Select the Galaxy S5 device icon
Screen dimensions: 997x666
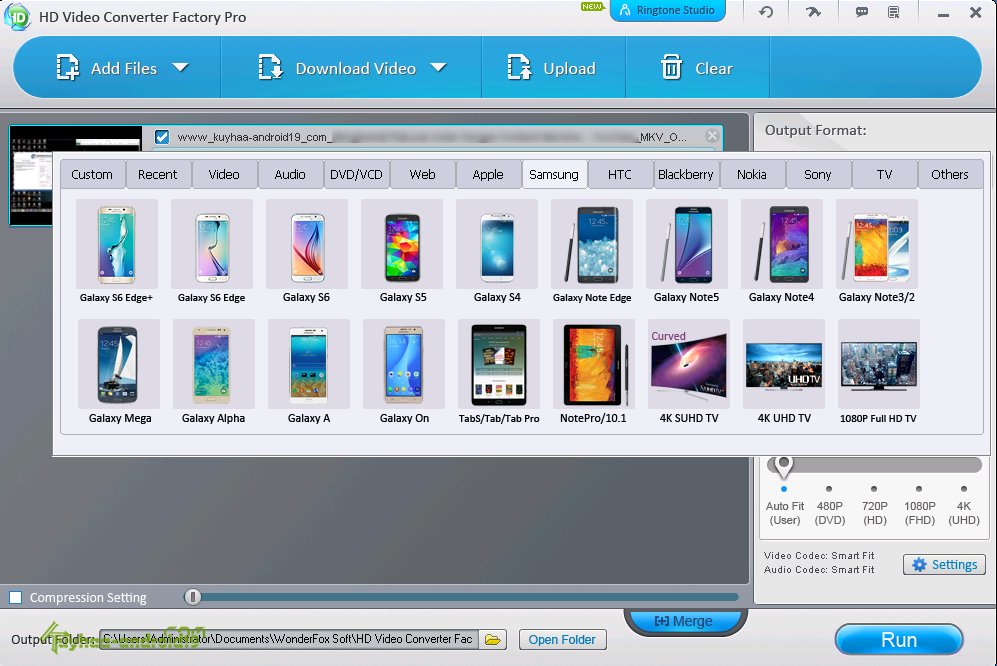coord(402,244)
